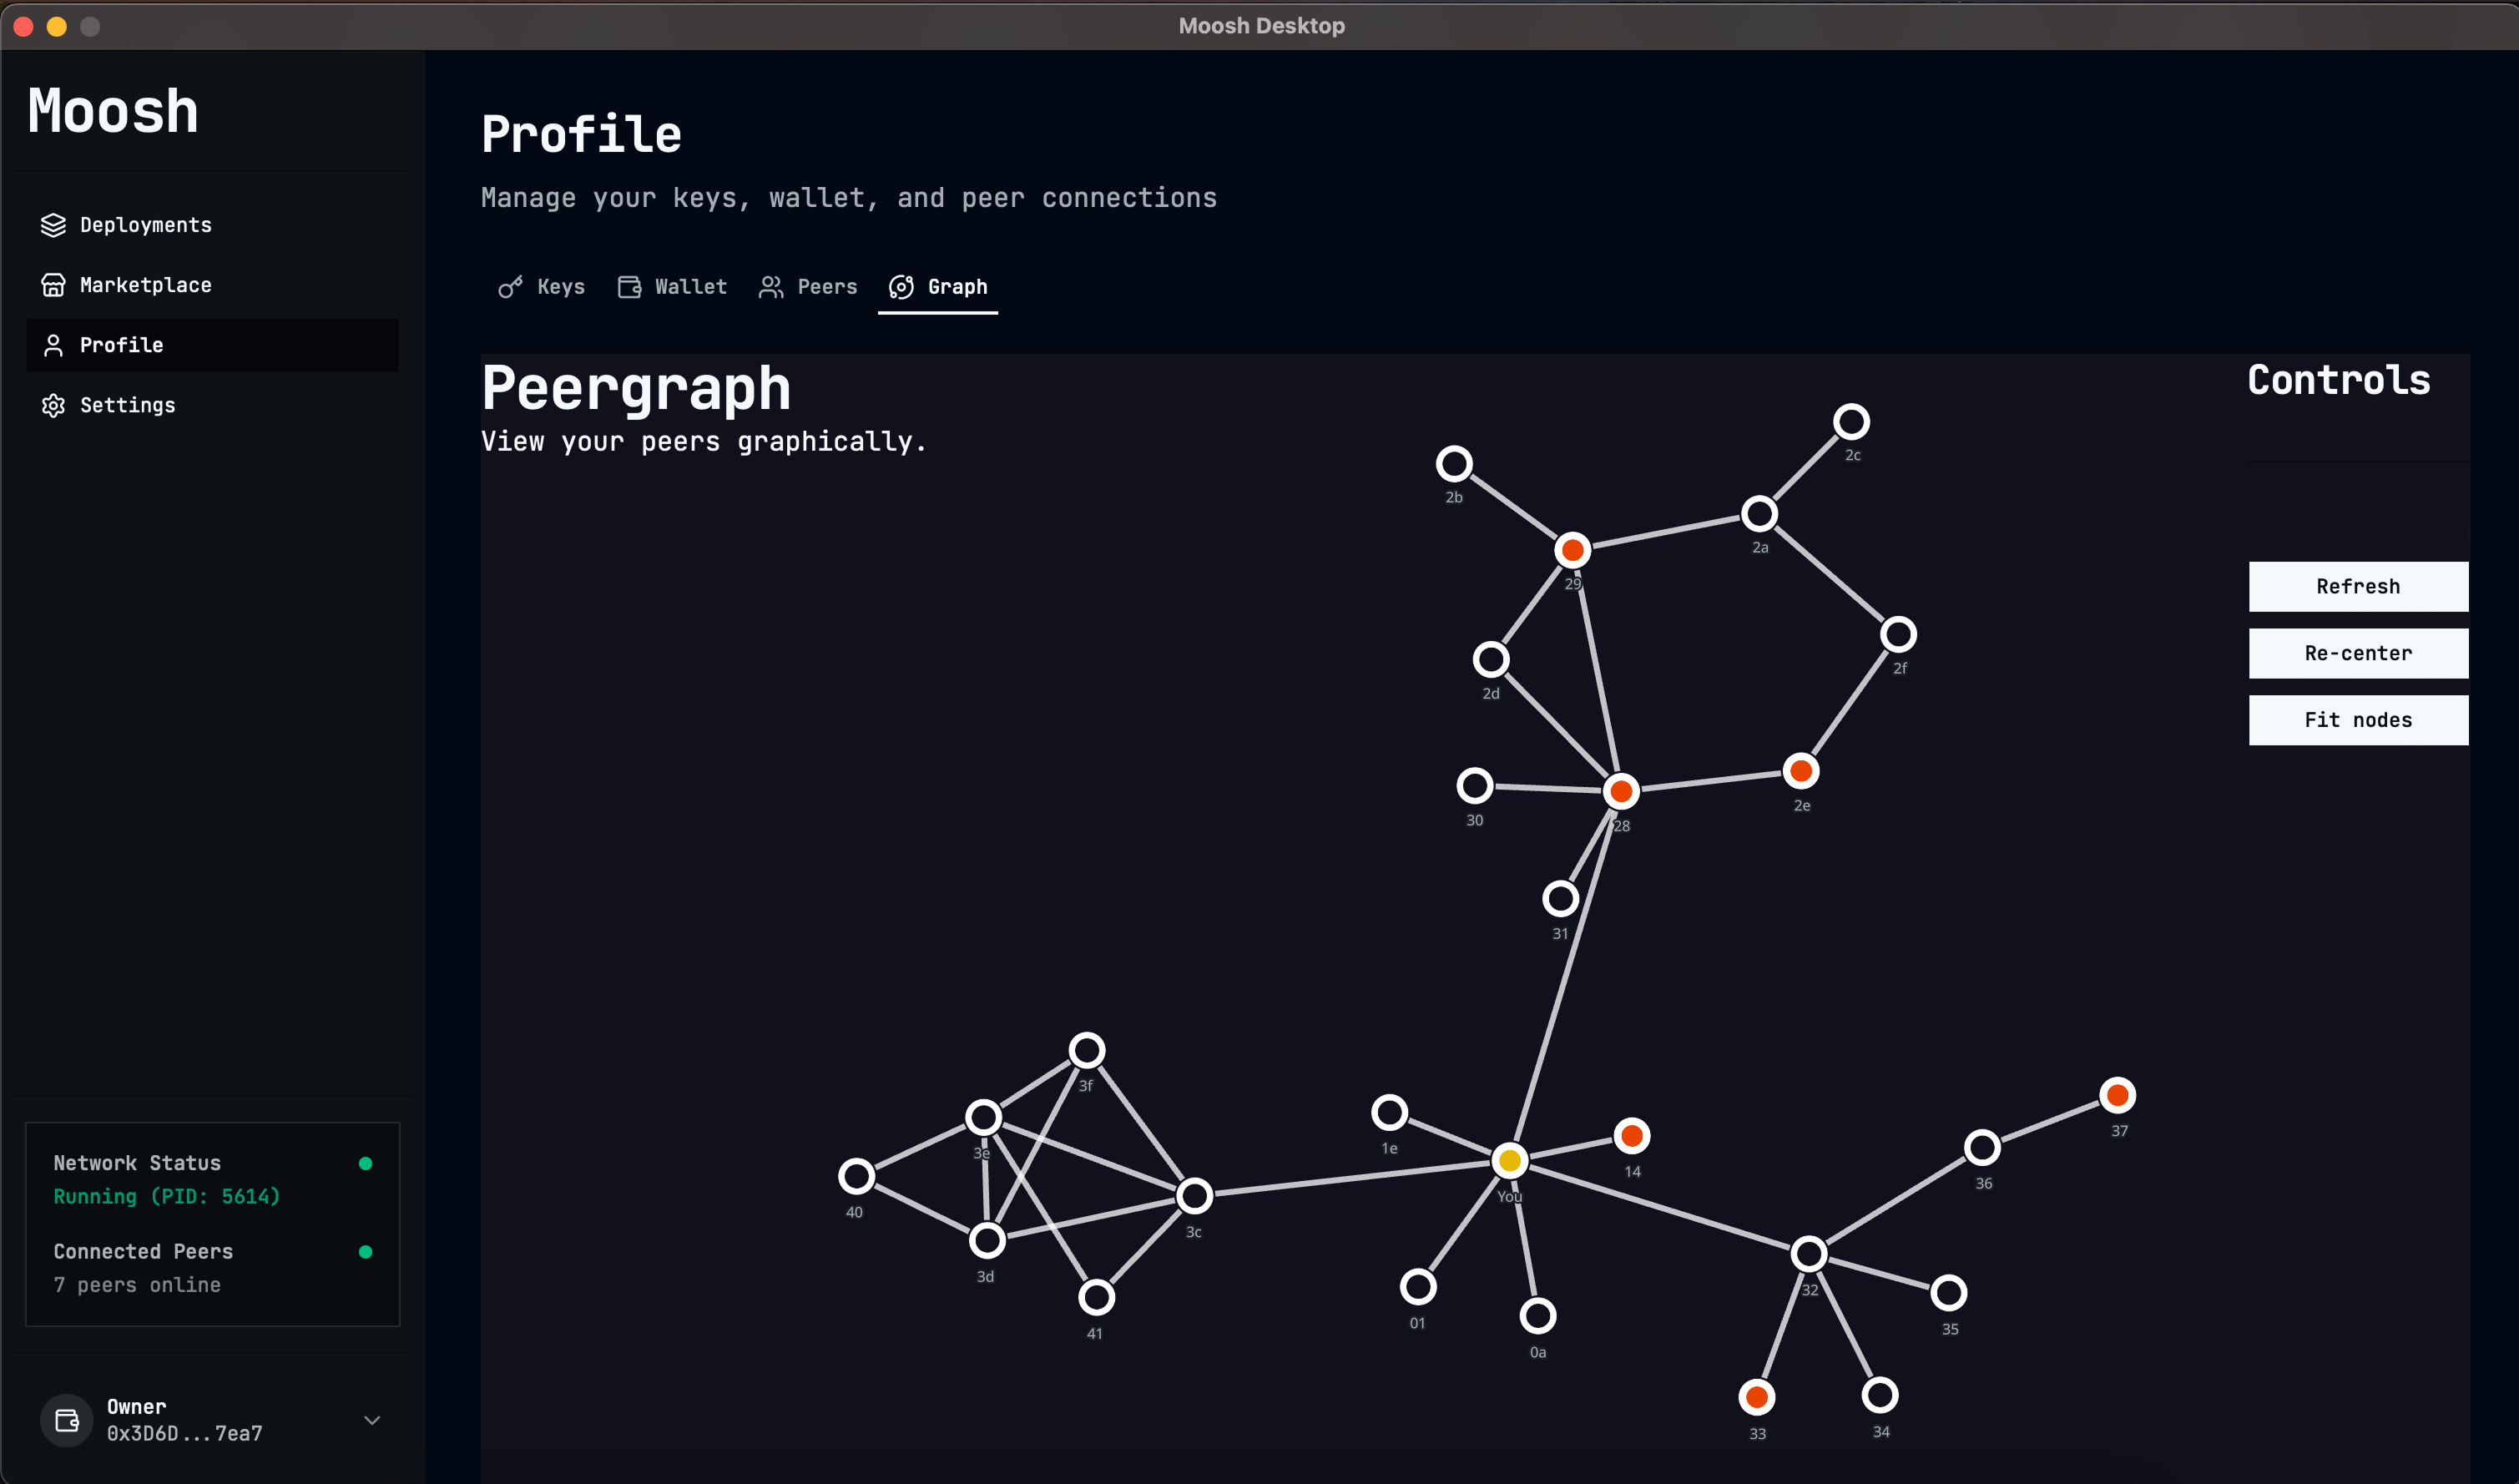This screenshot has width=2519, height=1484.
Task: Click the key icon on Keys tab
Action: [x=510, y=288]
